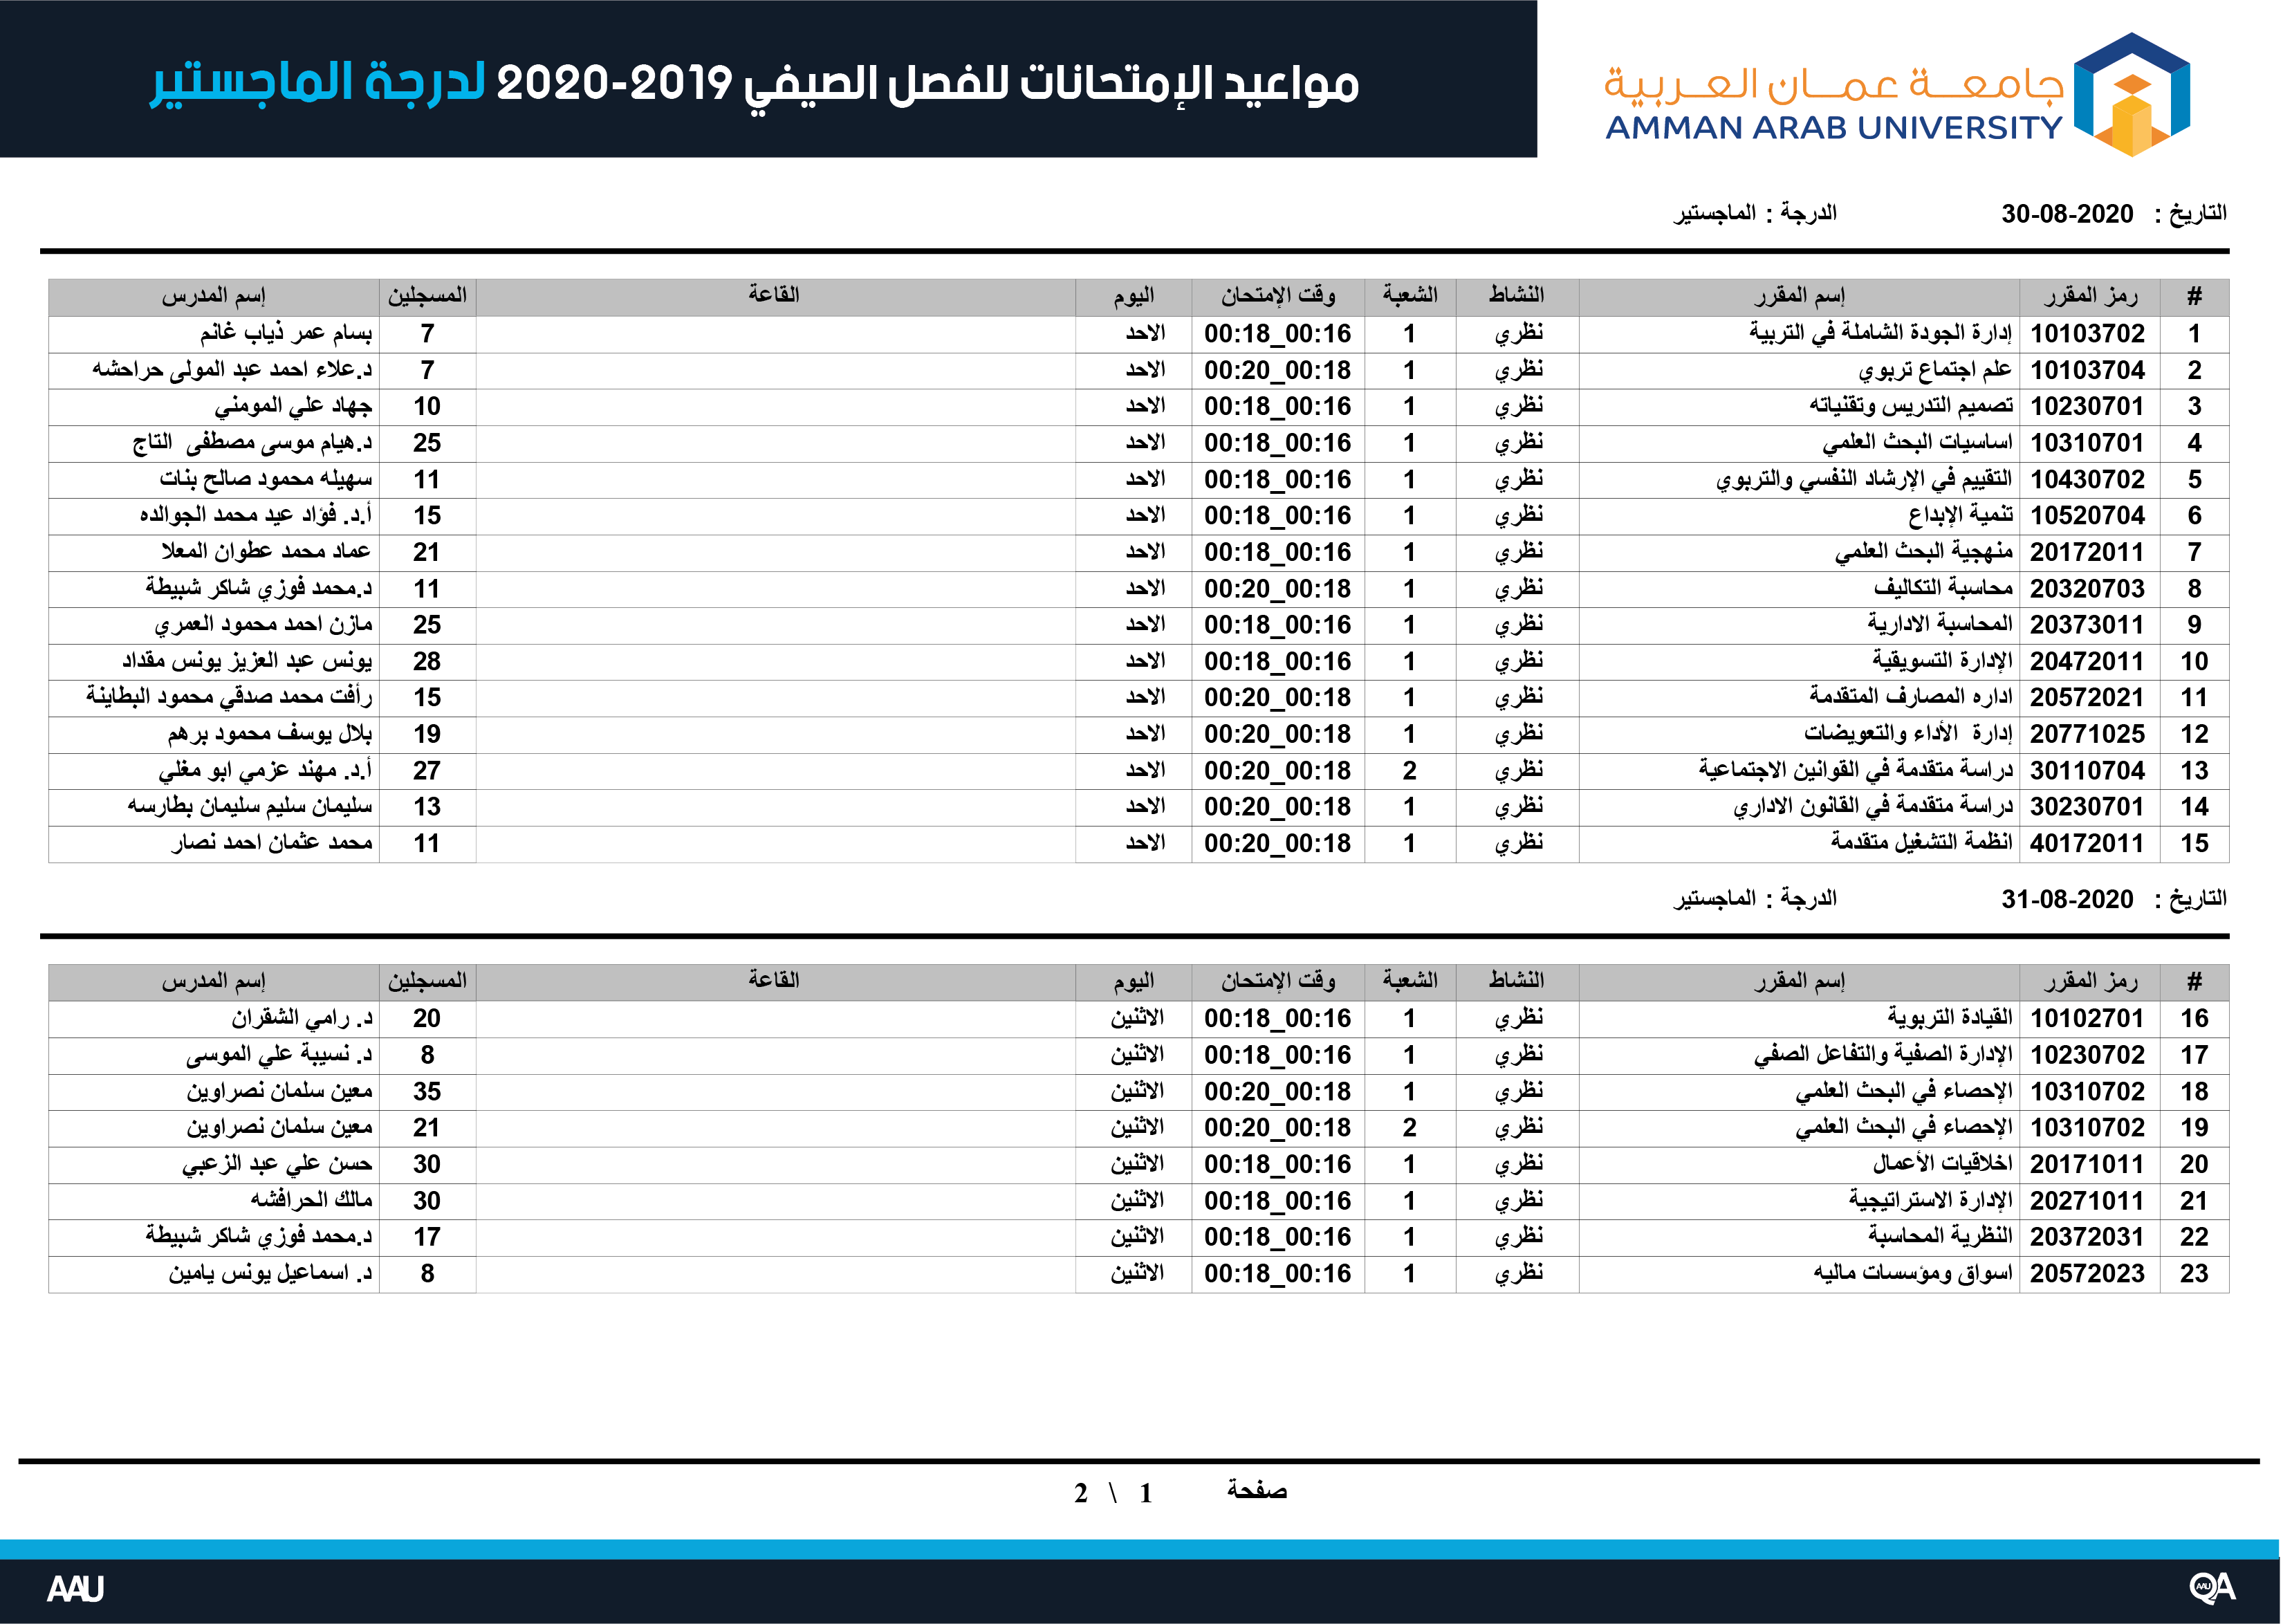
Task: Click the page indicator 'صفحة' in the footer
Action: pyautogui.click(x=1257, y=1491)
